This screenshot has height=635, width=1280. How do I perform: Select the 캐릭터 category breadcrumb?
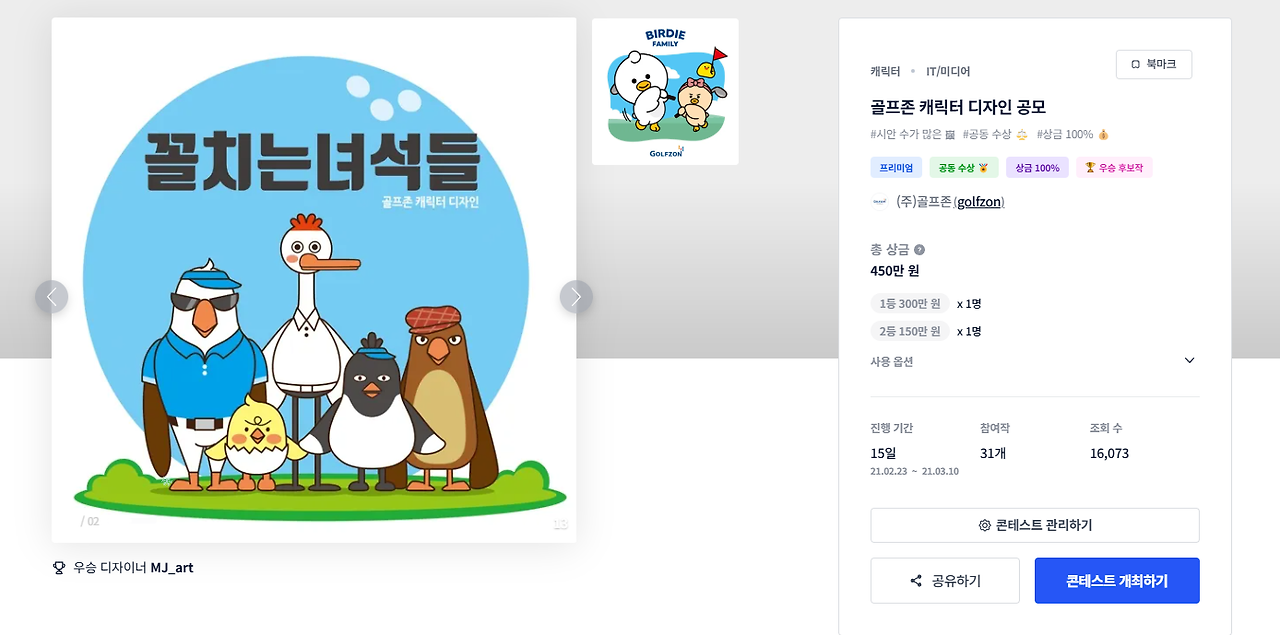(885, 71)
